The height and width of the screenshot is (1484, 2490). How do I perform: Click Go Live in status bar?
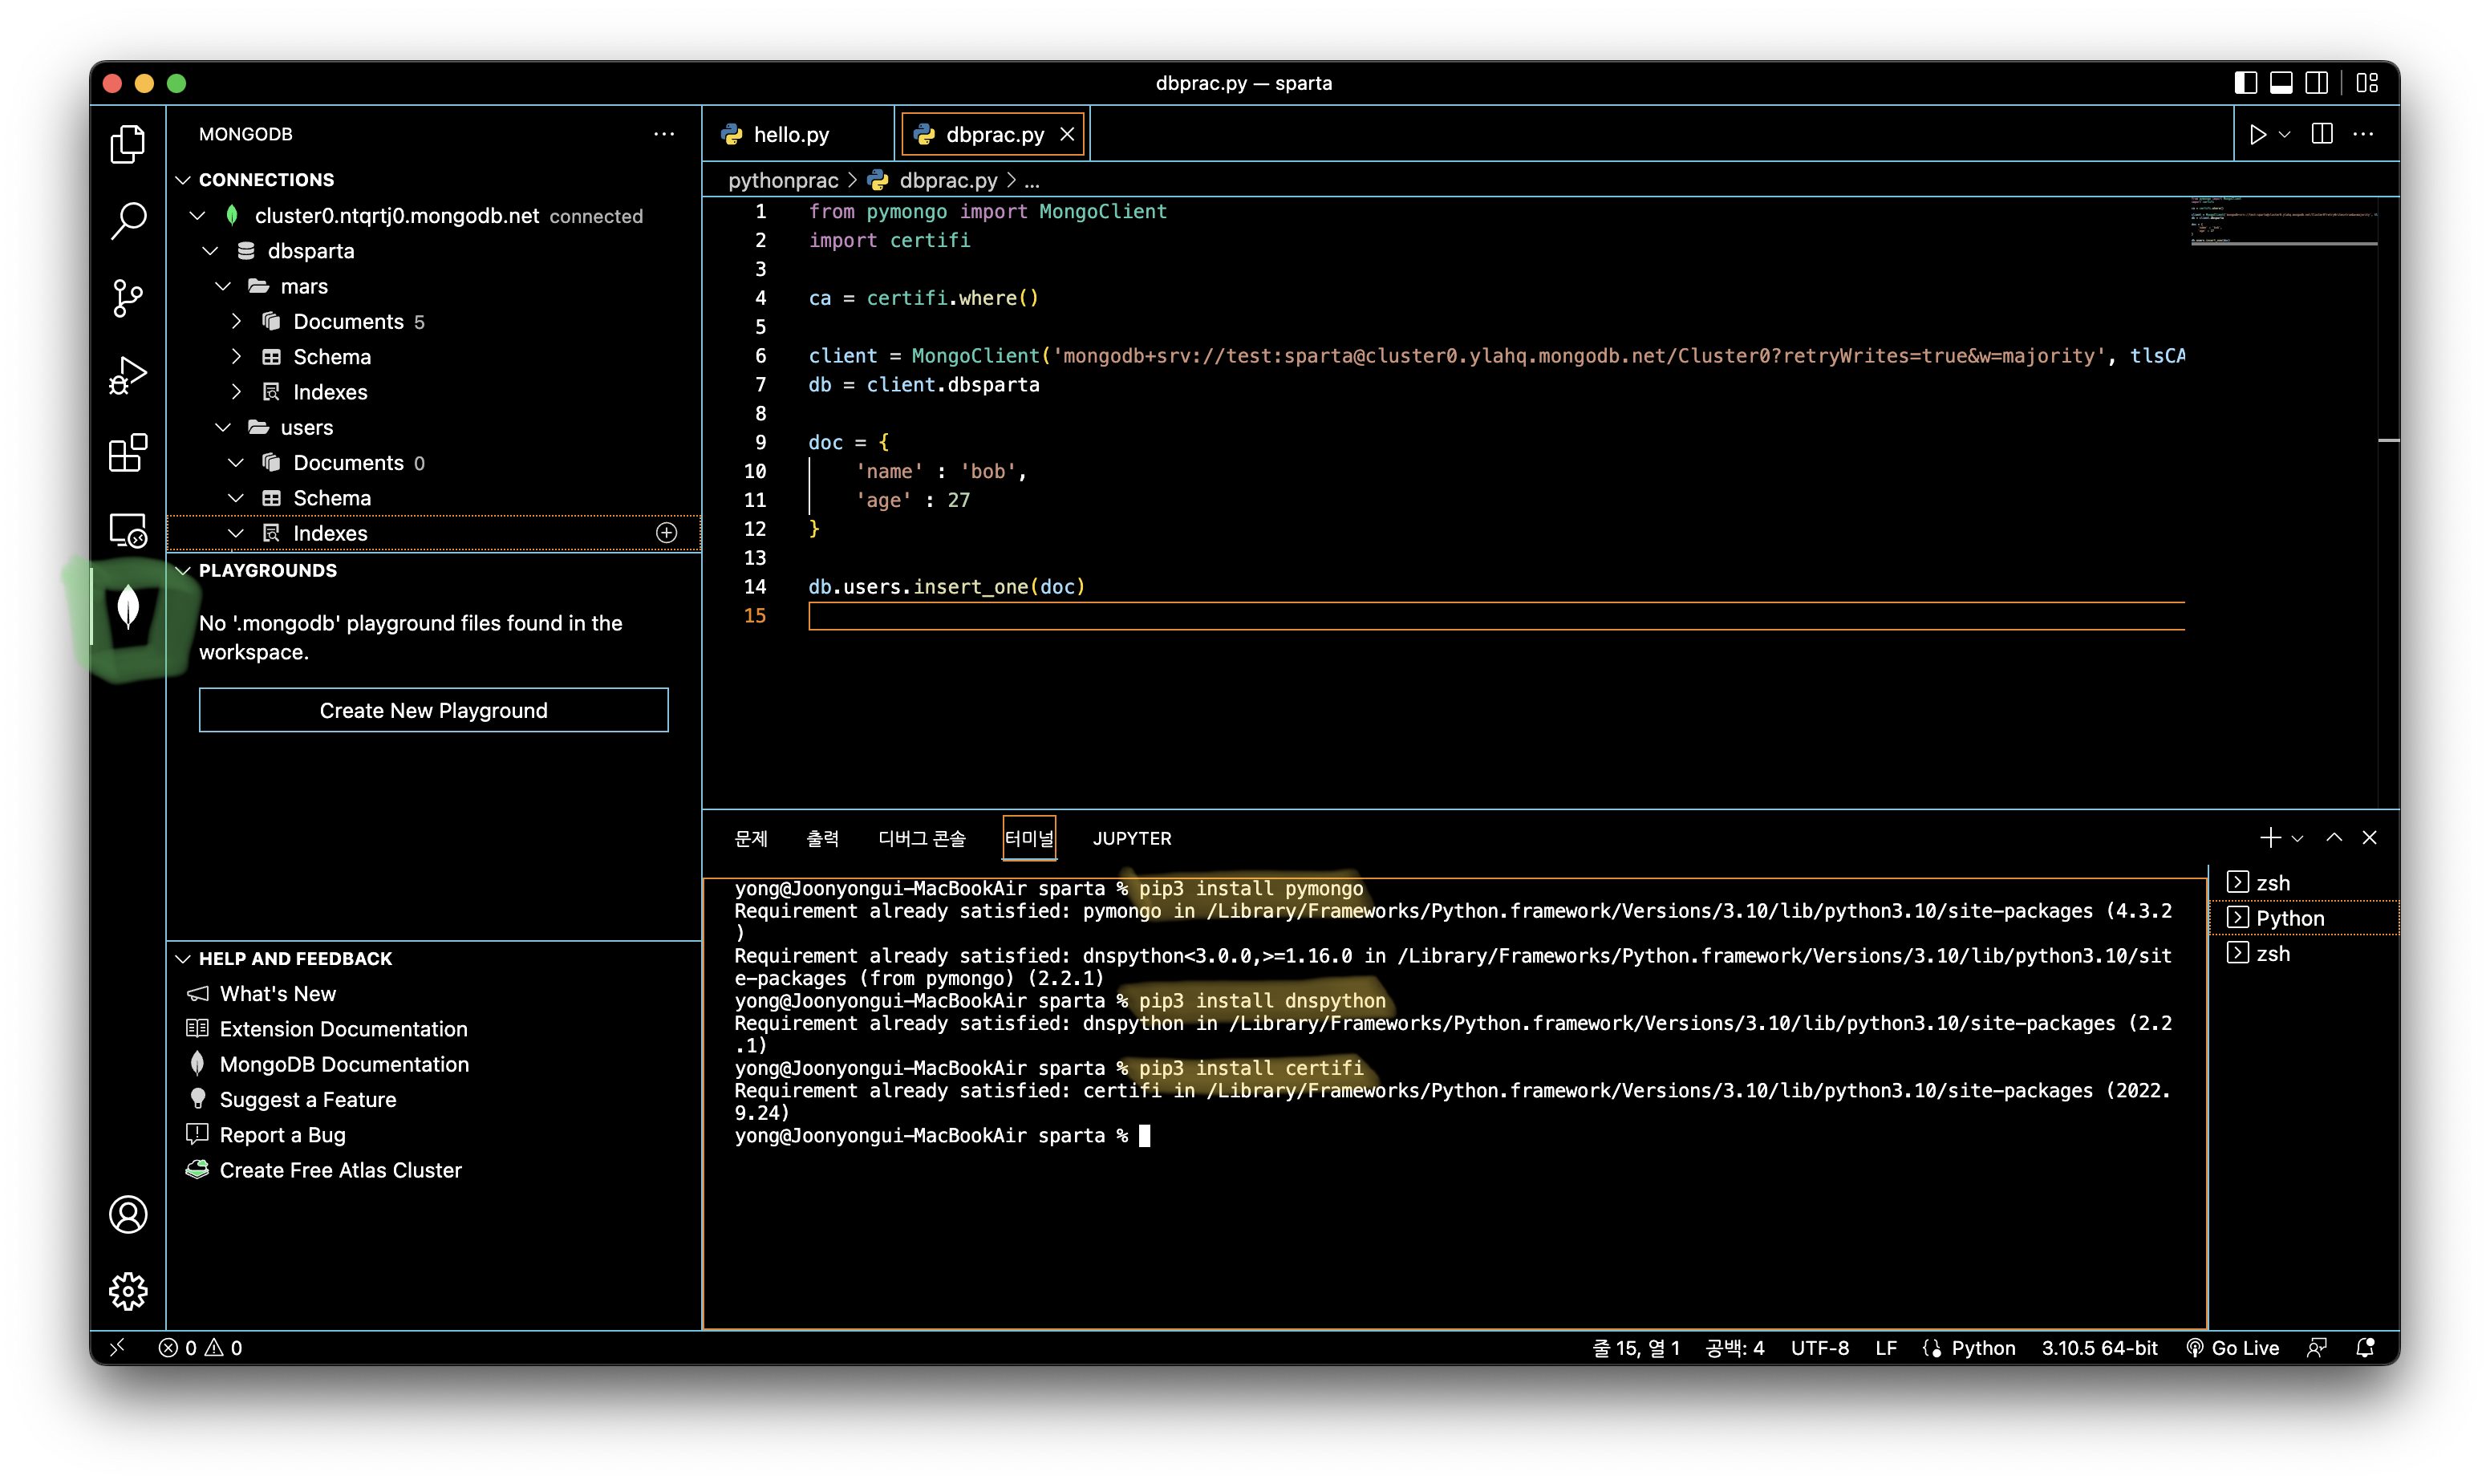point(2232,1347)
